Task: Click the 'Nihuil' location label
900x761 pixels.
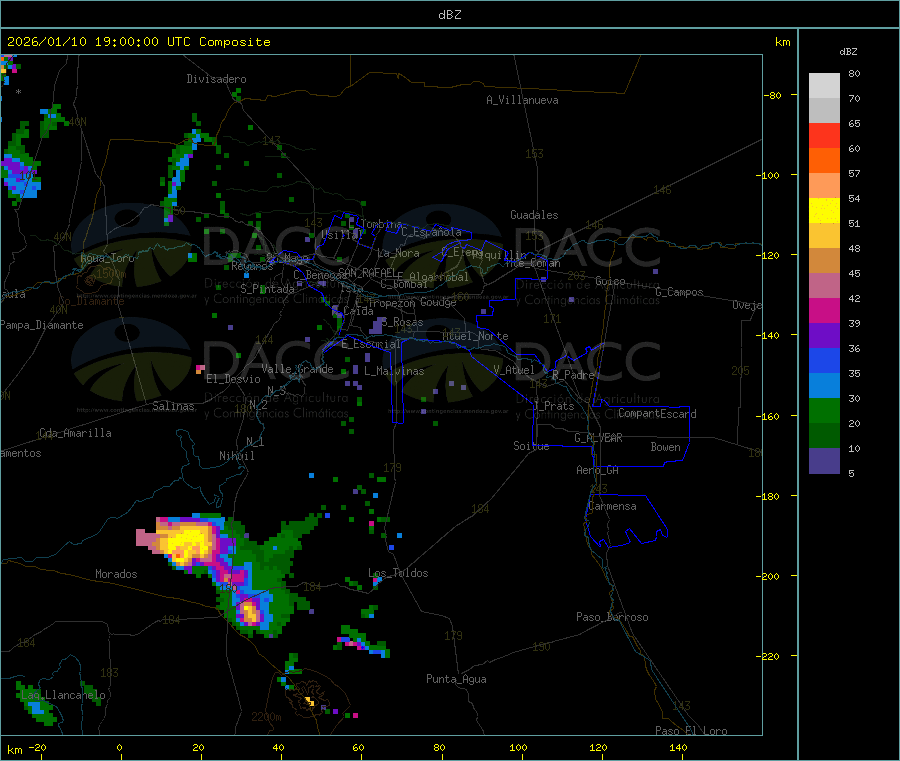Action: pyautogui.click(x=236, y=456)
